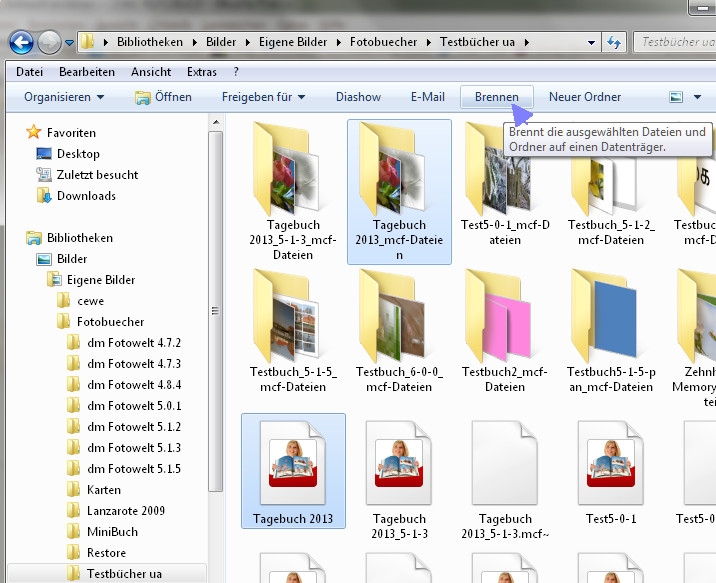
Task: Open the address bar history dropdown
Action: pos(591,42)
